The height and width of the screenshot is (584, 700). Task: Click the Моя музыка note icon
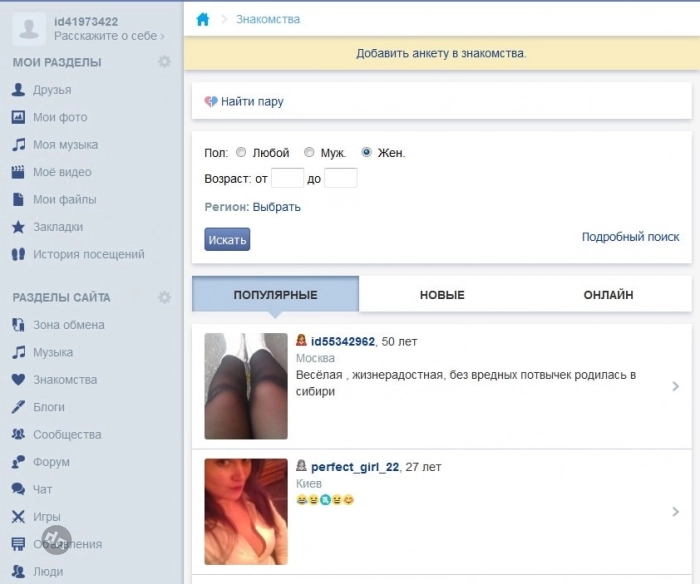click(18, 145)
